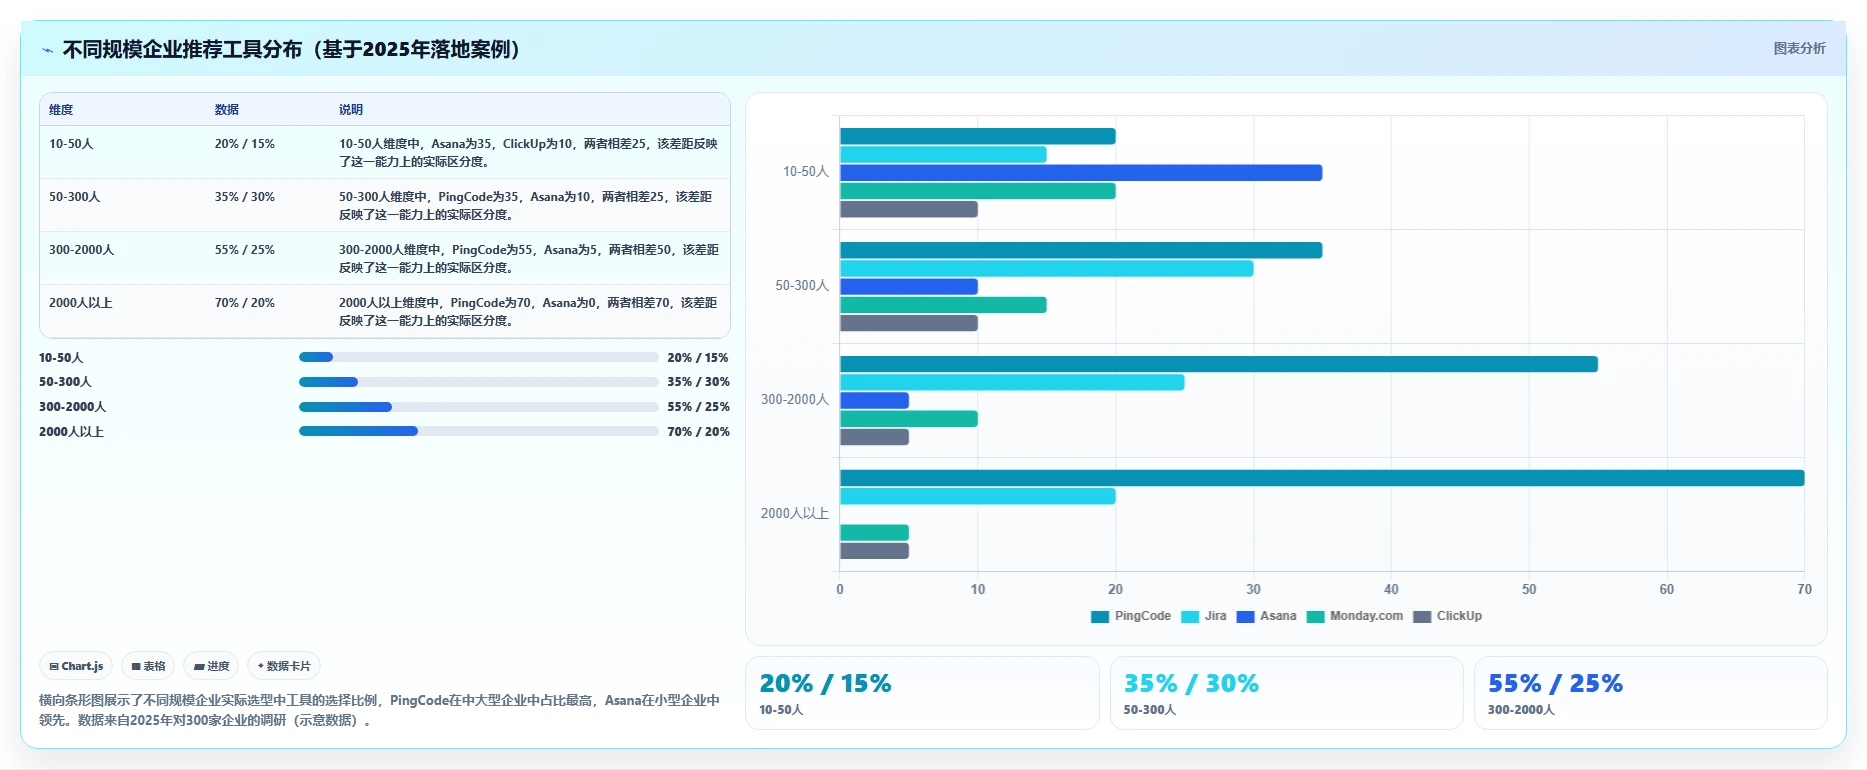Click the description starting '50-300人维度中'

coord(526,206)
